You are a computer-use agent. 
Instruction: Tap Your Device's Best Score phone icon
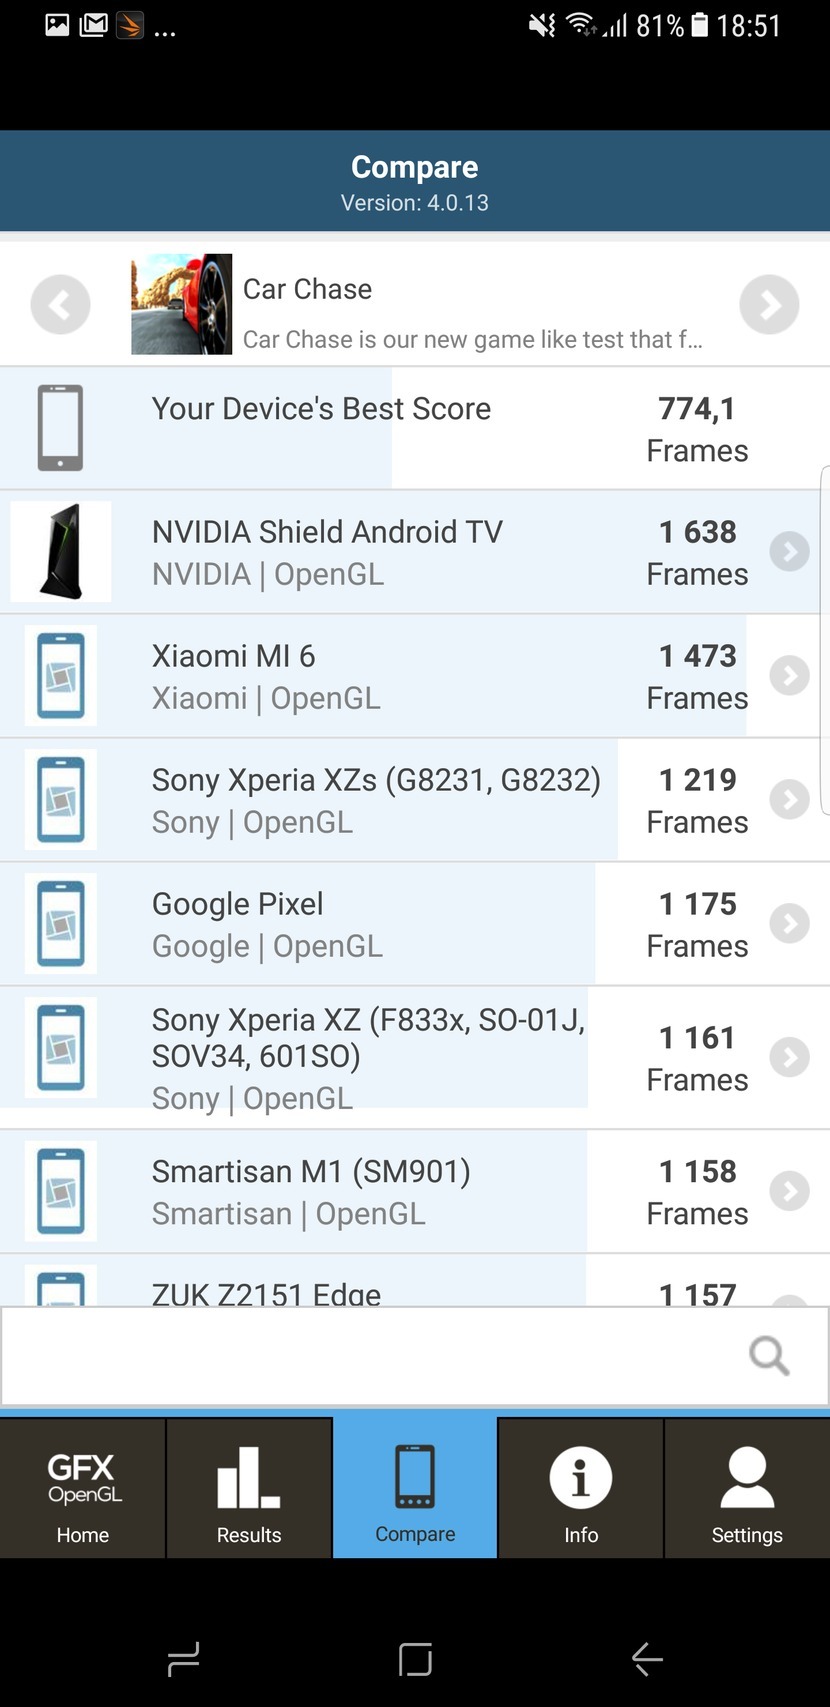[x=61, y=428]
